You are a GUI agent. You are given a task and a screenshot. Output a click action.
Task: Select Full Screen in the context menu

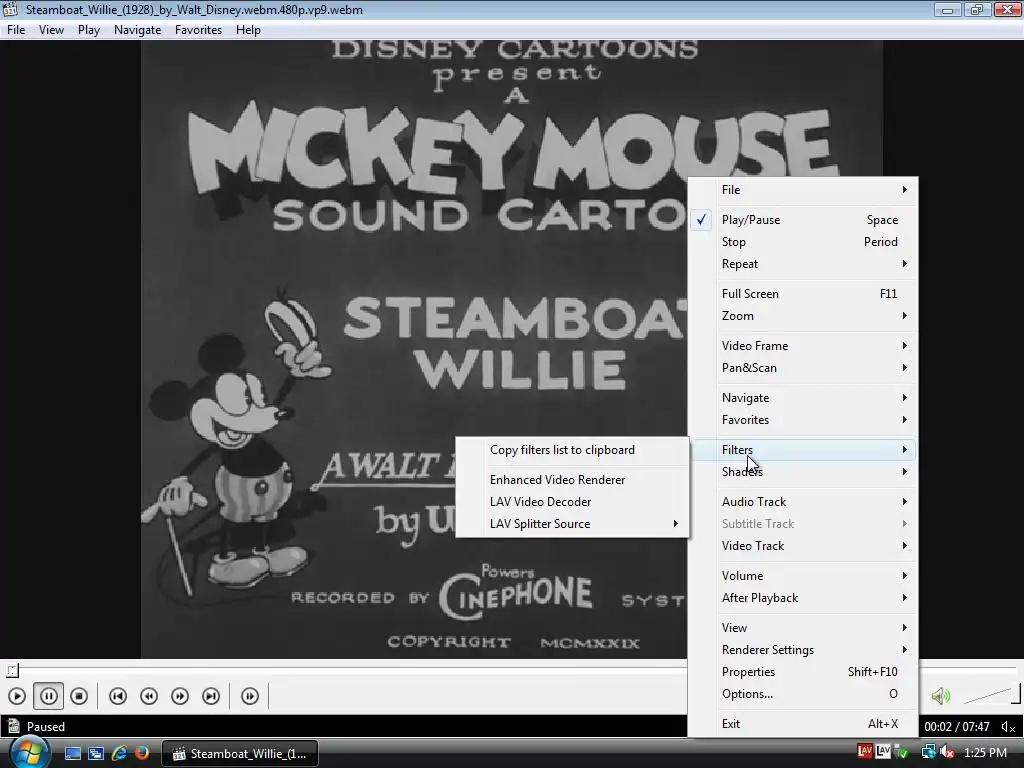point(803,294)
